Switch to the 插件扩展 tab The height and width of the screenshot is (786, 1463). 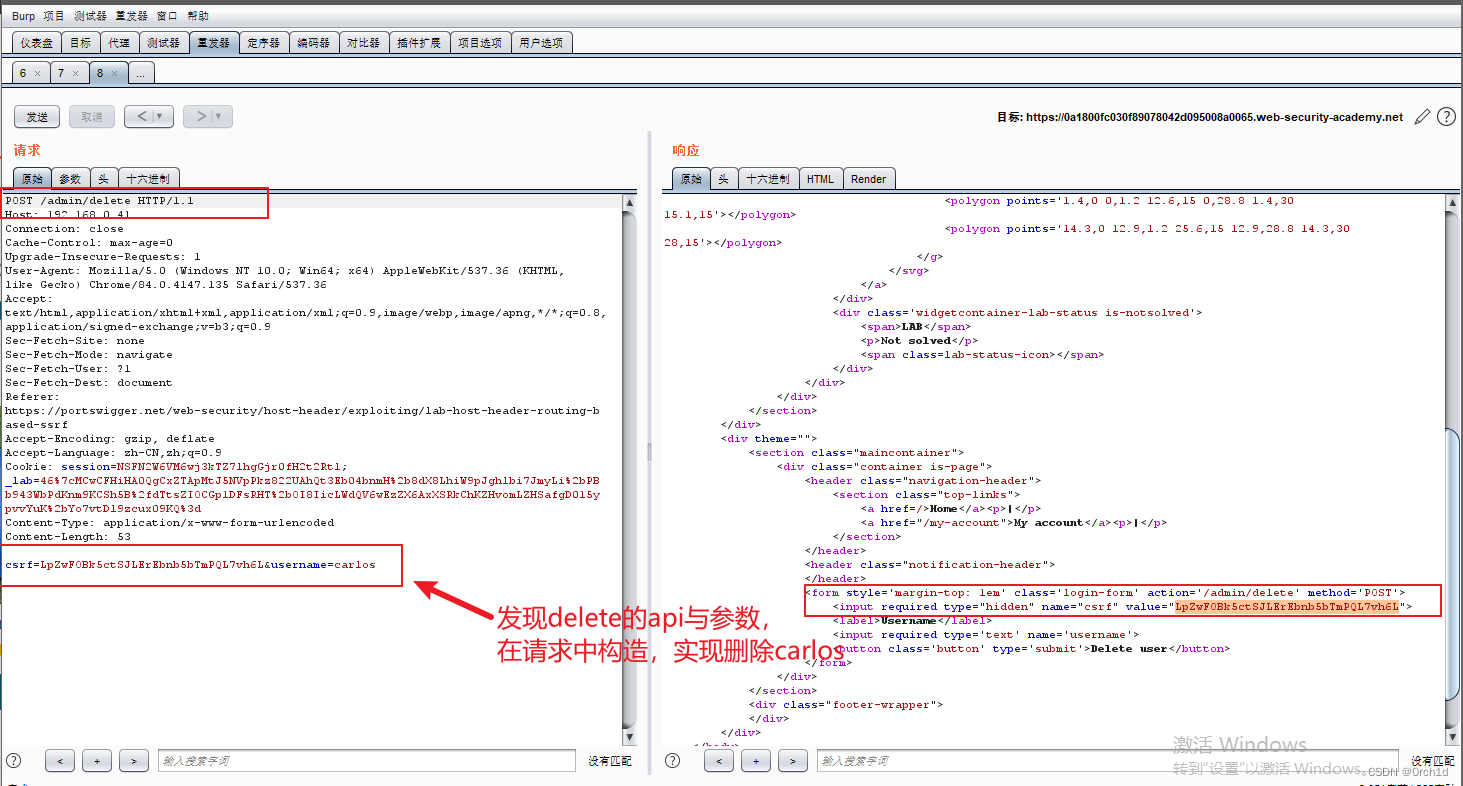(x=419, y=43)
